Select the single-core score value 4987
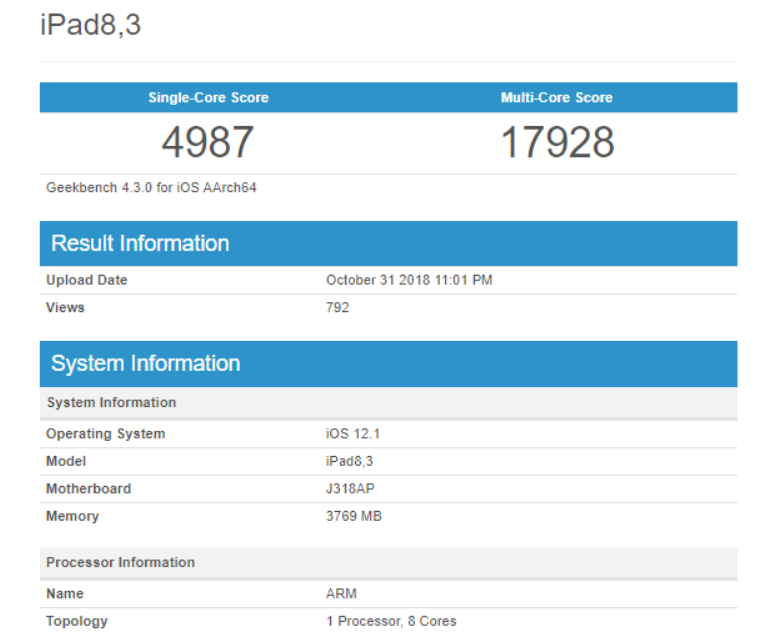 tap(208, 143)
